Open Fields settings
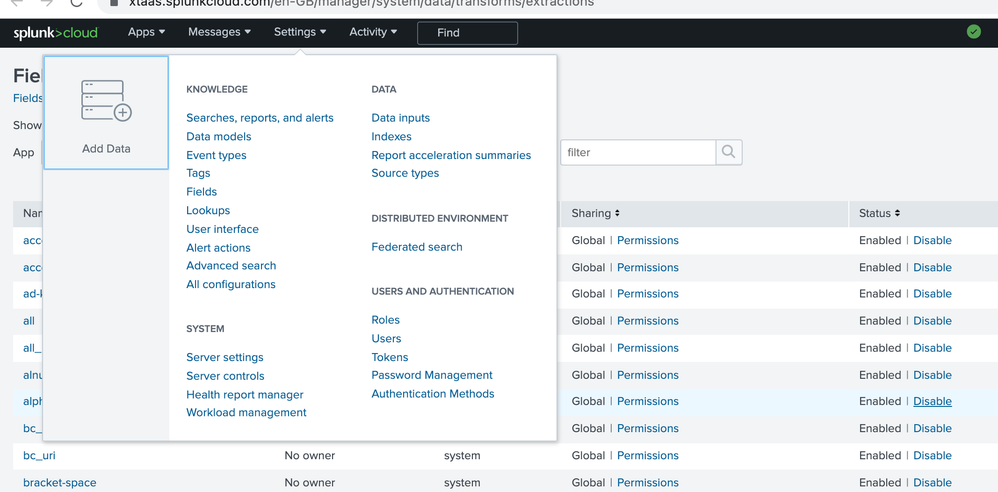This screenshot has width=998, height=492. pyautogui.click(x=201, y=192)
